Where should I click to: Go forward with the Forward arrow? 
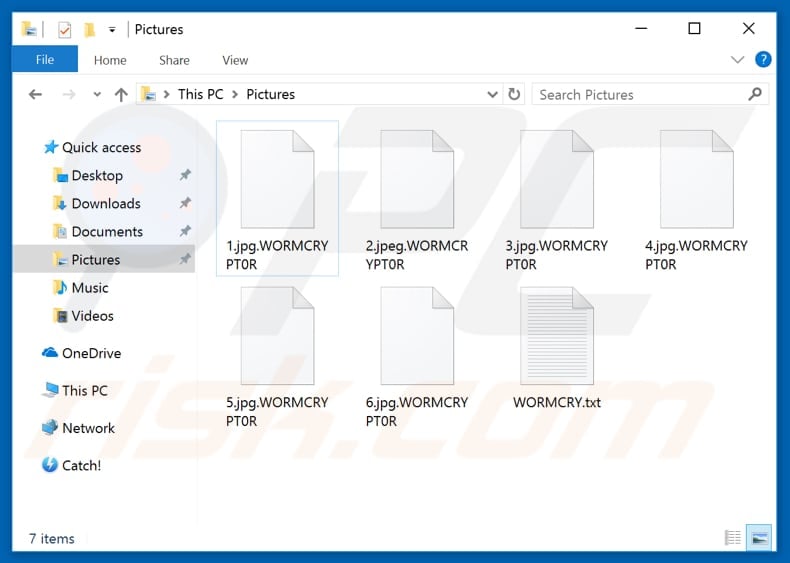click(x=69, y=94)
